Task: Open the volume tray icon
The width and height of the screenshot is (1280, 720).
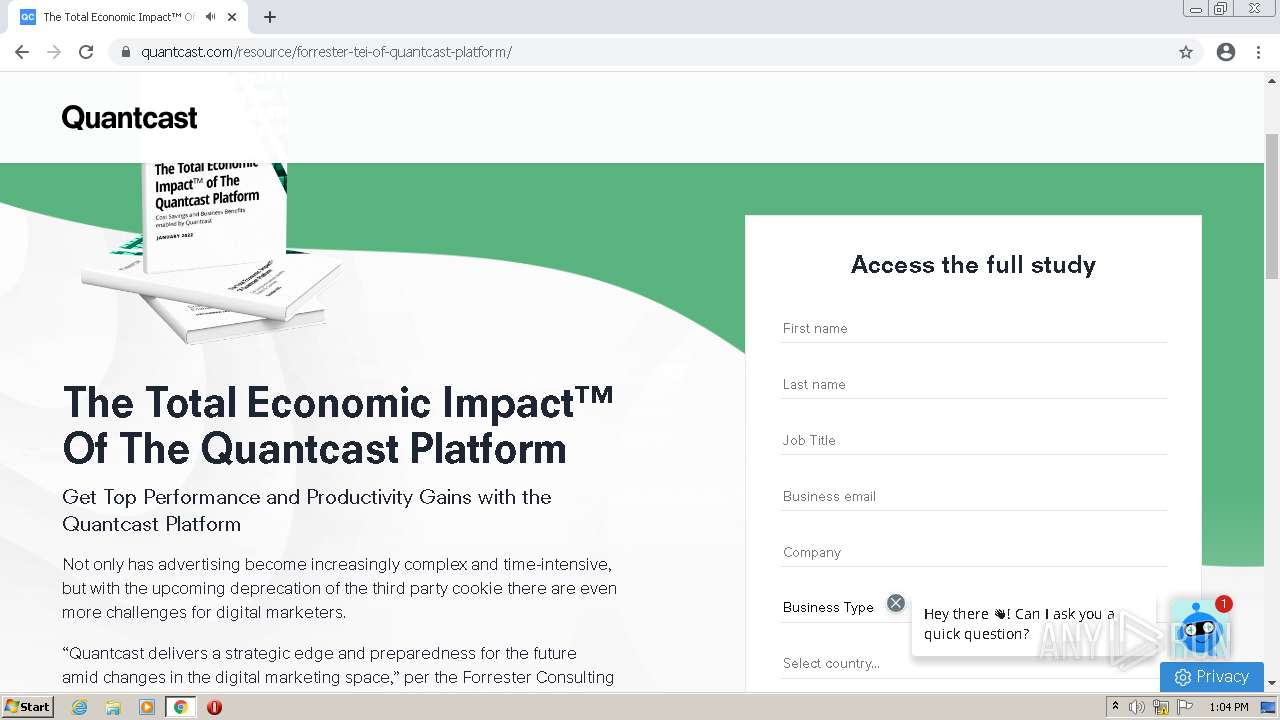Action: [1137, 707]
